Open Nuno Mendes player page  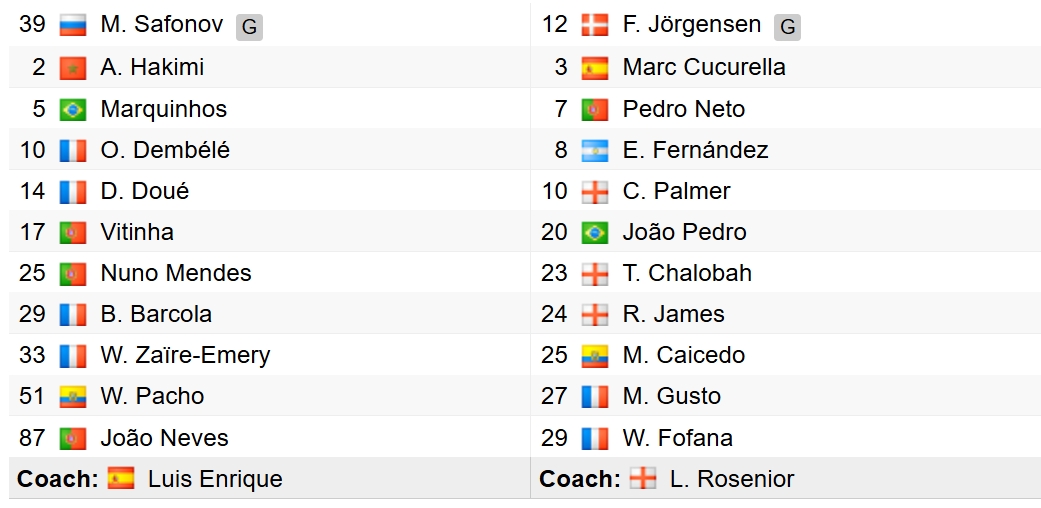point(176,273)
